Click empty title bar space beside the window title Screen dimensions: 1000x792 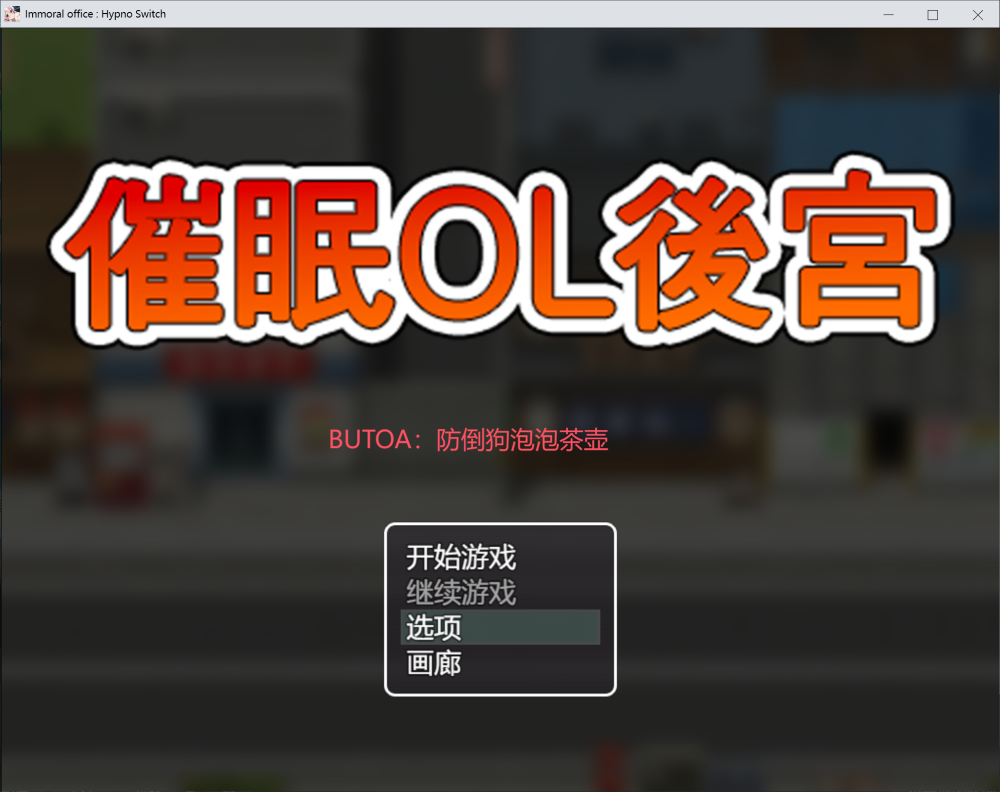click(500, 14)
